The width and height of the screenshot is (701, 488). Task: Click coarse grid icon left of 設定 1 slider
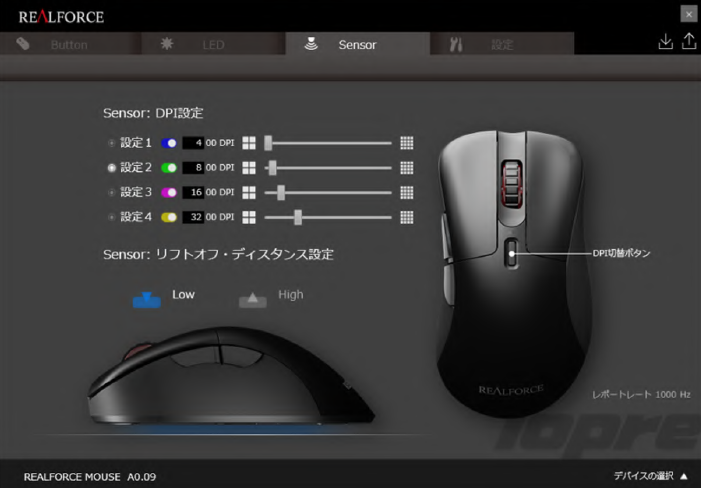coord(249,143)
